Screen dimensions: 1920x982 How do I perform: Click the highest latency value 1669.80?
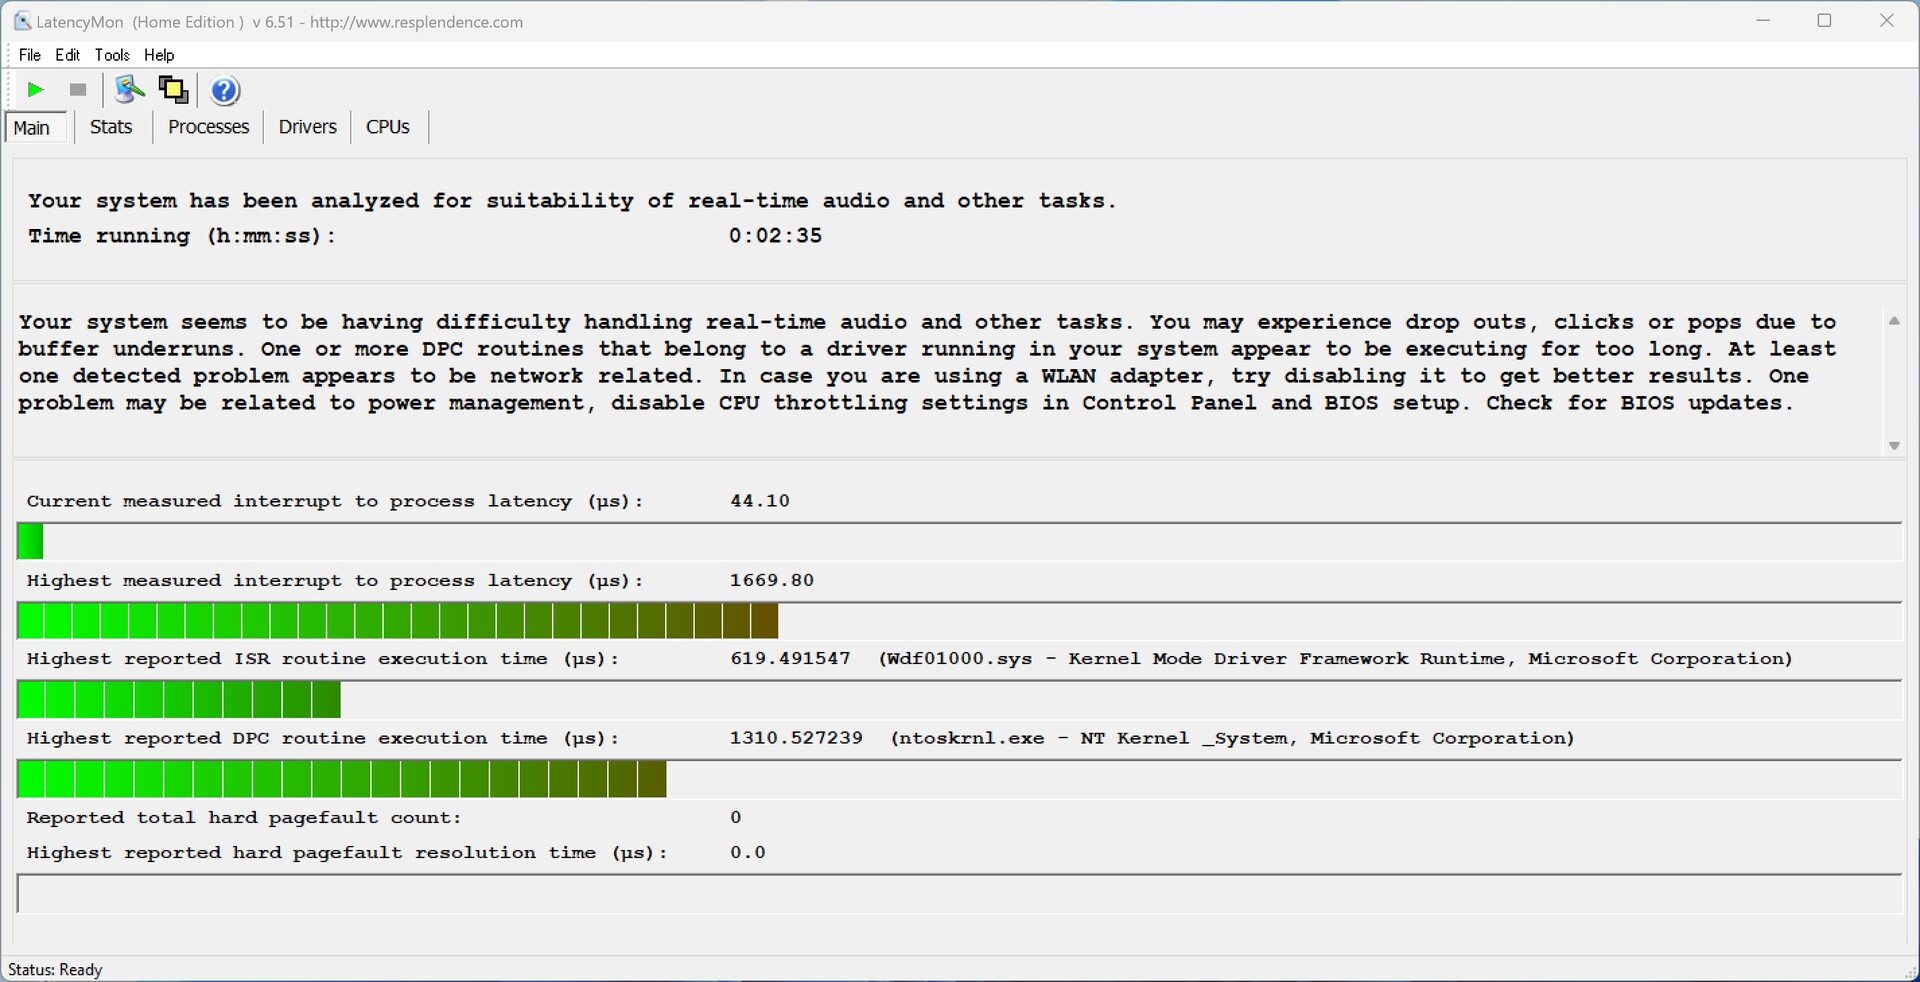(772, 580)
